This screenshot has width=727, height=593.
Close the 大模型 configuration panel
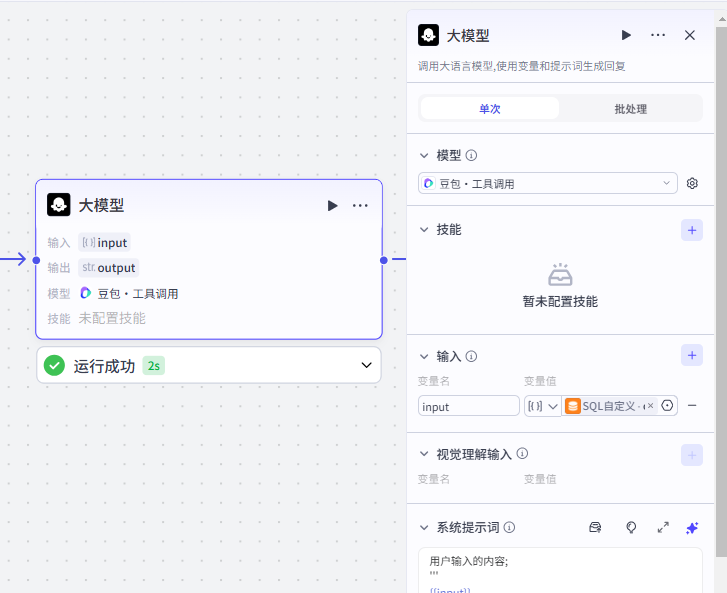(689, 35)
